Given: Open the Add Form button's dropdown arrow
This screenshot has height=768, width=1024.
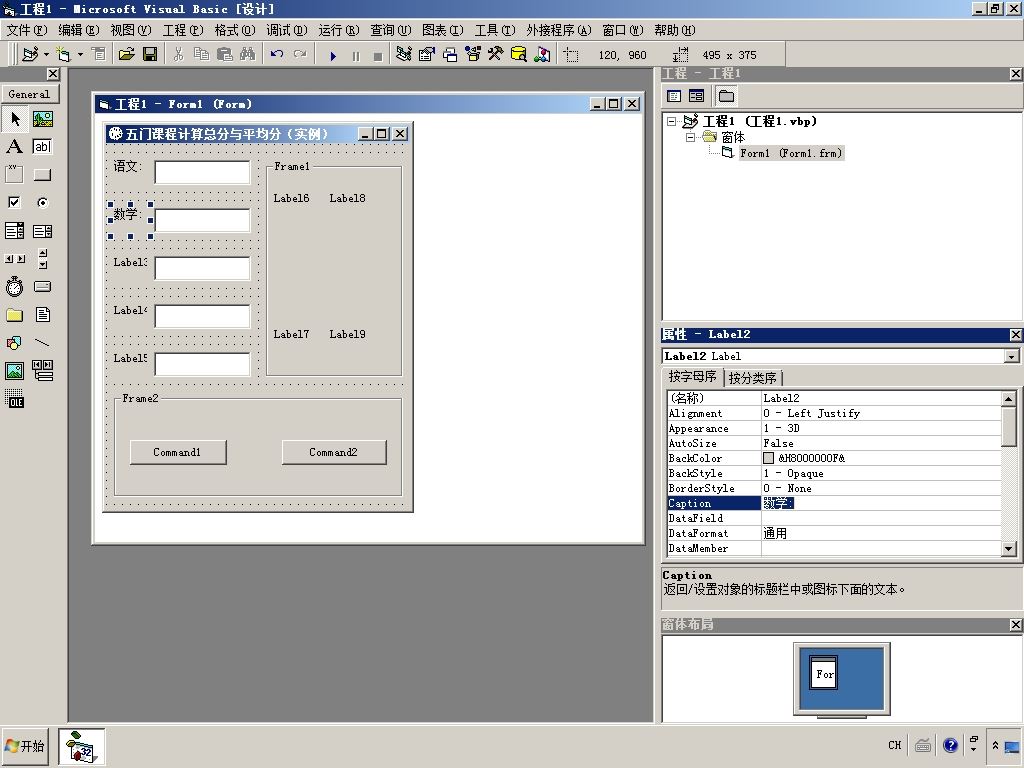Looking at the screenshot, I should (80, 54).
